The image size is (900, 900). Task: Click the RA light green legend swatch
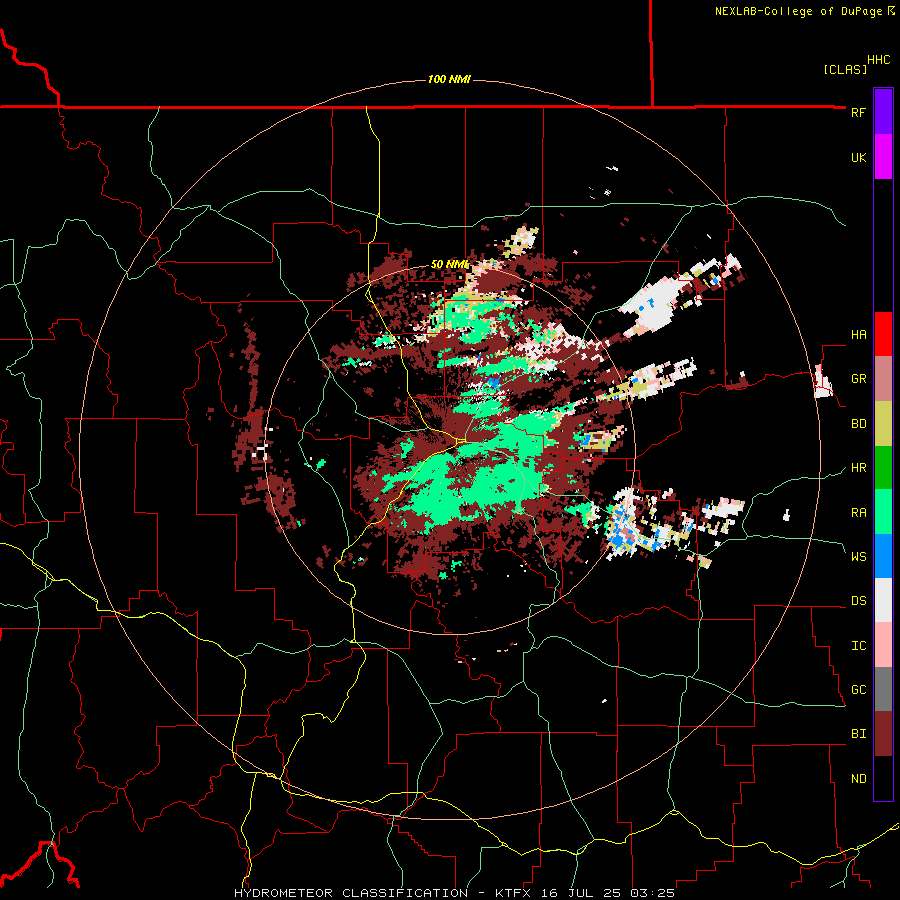[883, 512]
